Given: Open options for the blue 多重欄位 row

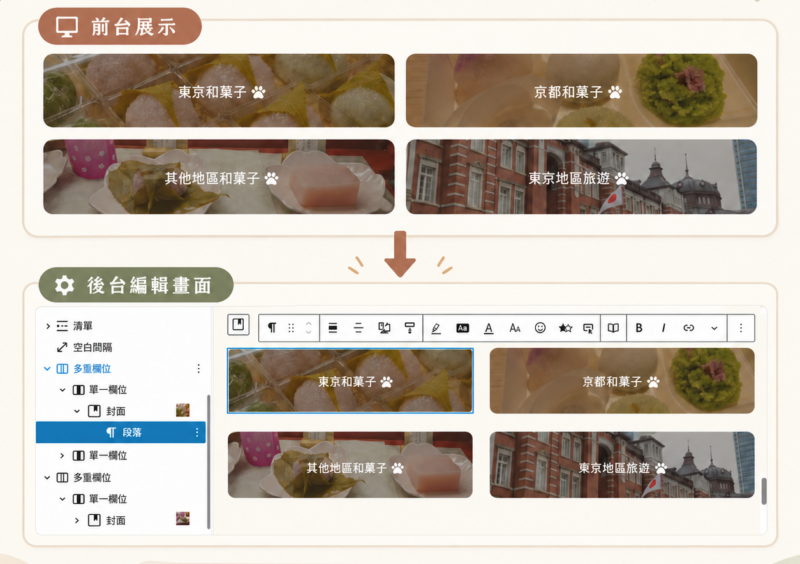Looking at the screenshot, I should (x=198, y=369).
